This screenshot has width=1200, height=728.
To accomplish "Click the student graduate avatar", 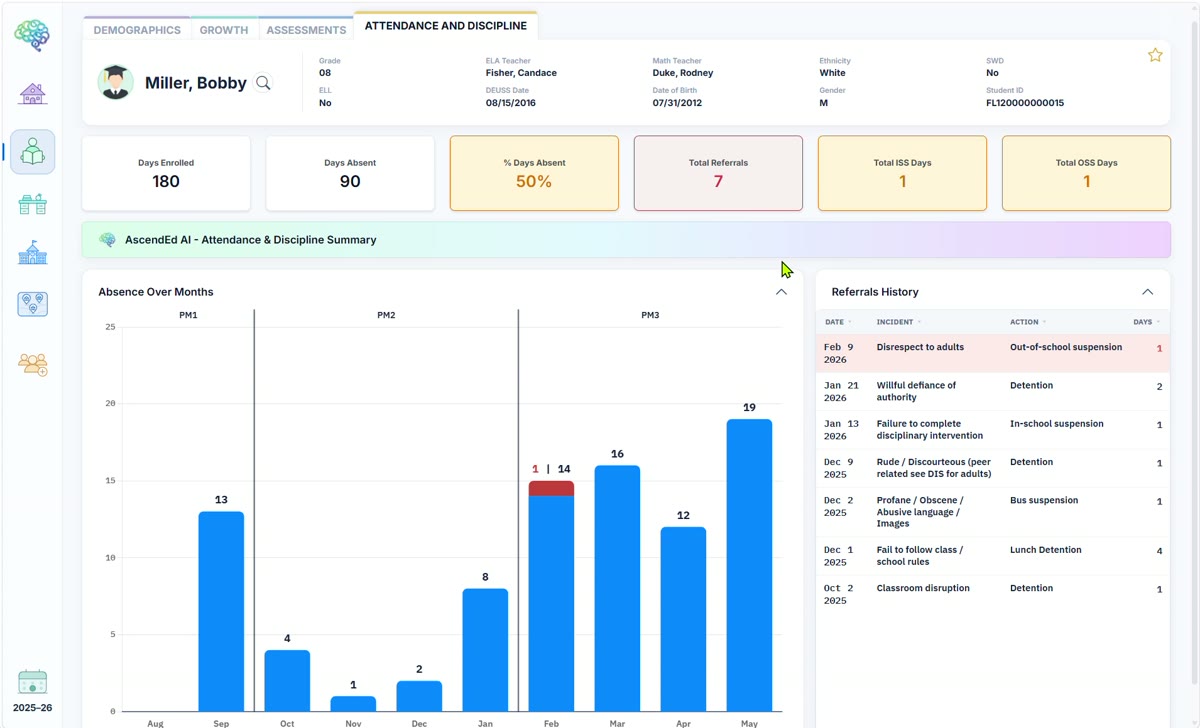I will [116, 82].
